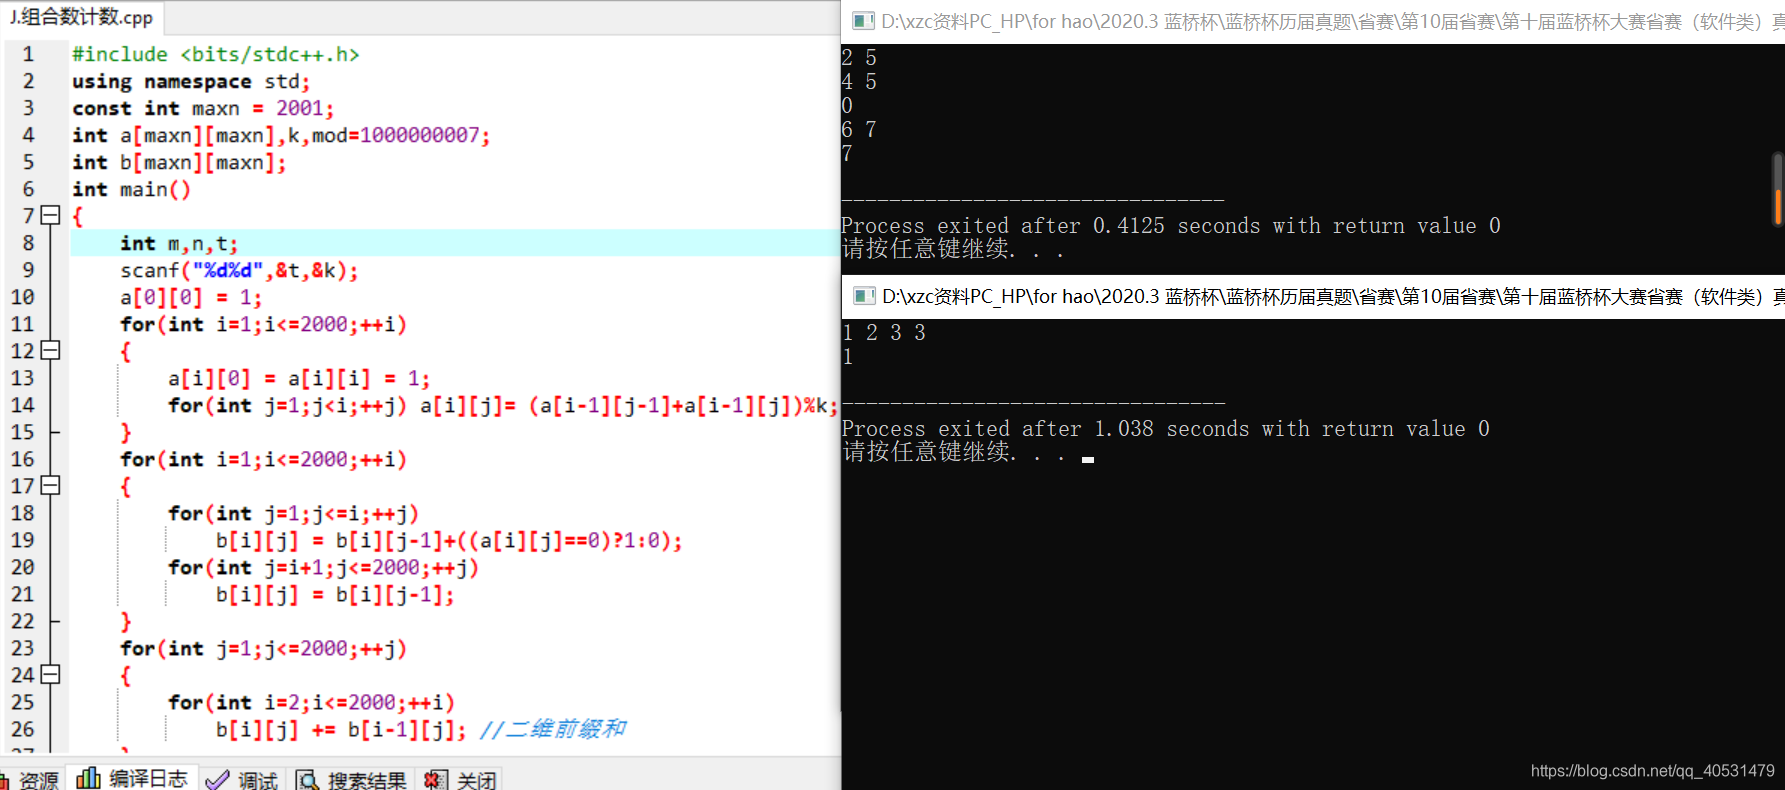Place cursor on '#include <bits/stdc++.h>' line
The image size is (1785, 790).
[x=215, y=54]
